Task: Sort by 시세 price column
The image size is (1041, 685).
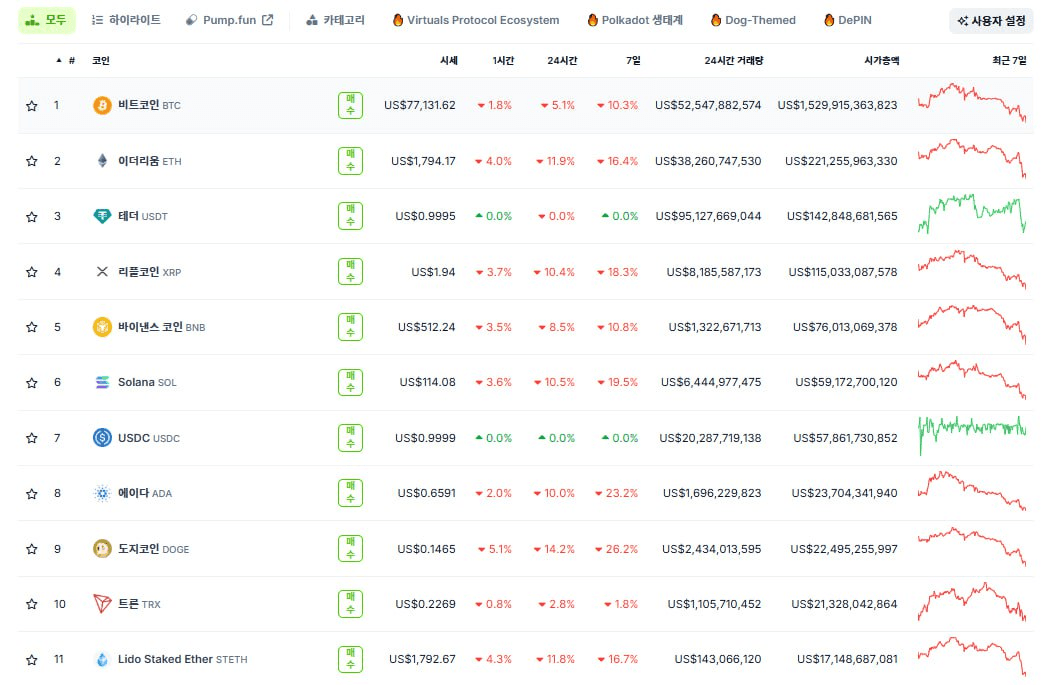Action: tap(449, 60)
